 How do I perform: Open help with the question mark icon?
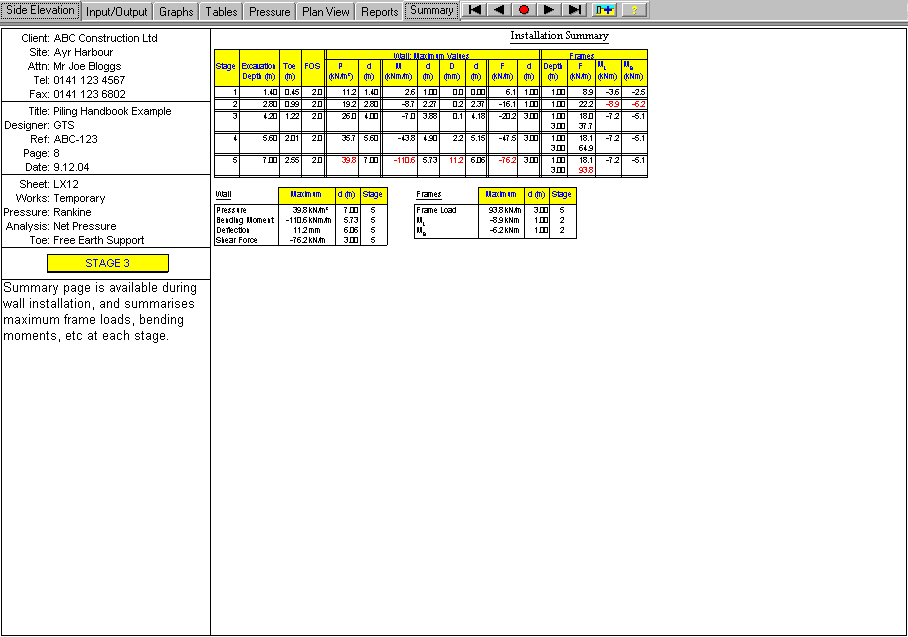point(634,10)
